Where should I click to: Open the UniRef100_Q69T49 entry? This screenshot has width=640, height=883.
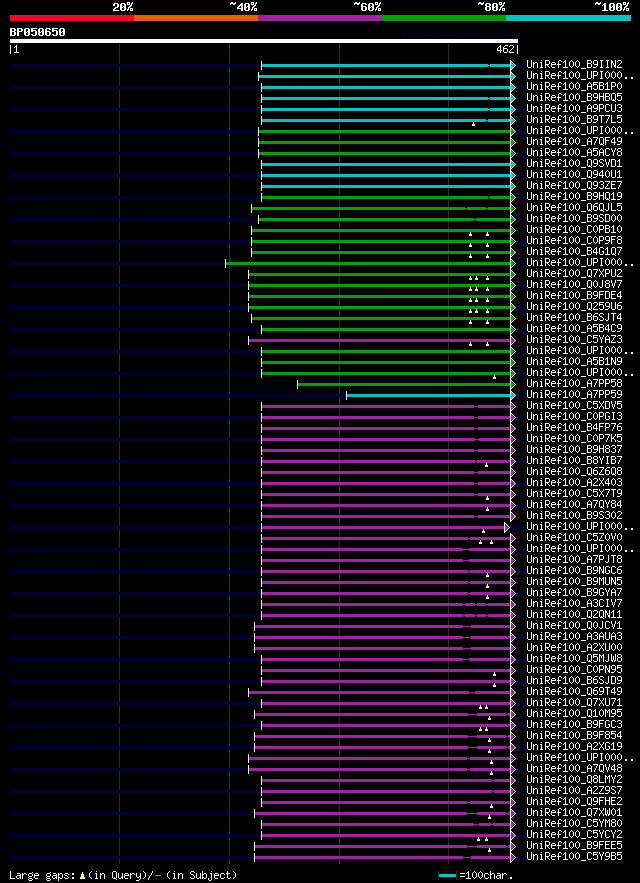(574, 692)
